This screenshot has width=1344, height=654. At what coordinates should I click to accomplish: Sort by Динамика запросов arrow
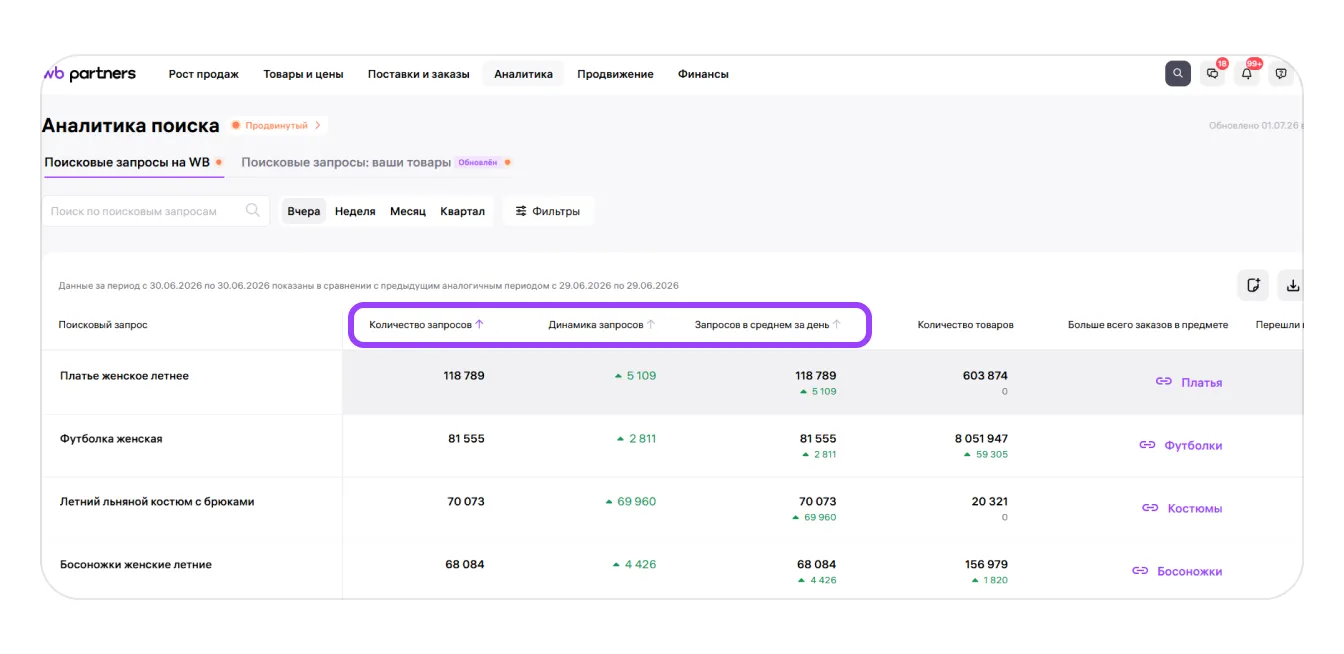click(x=651, y=324)
